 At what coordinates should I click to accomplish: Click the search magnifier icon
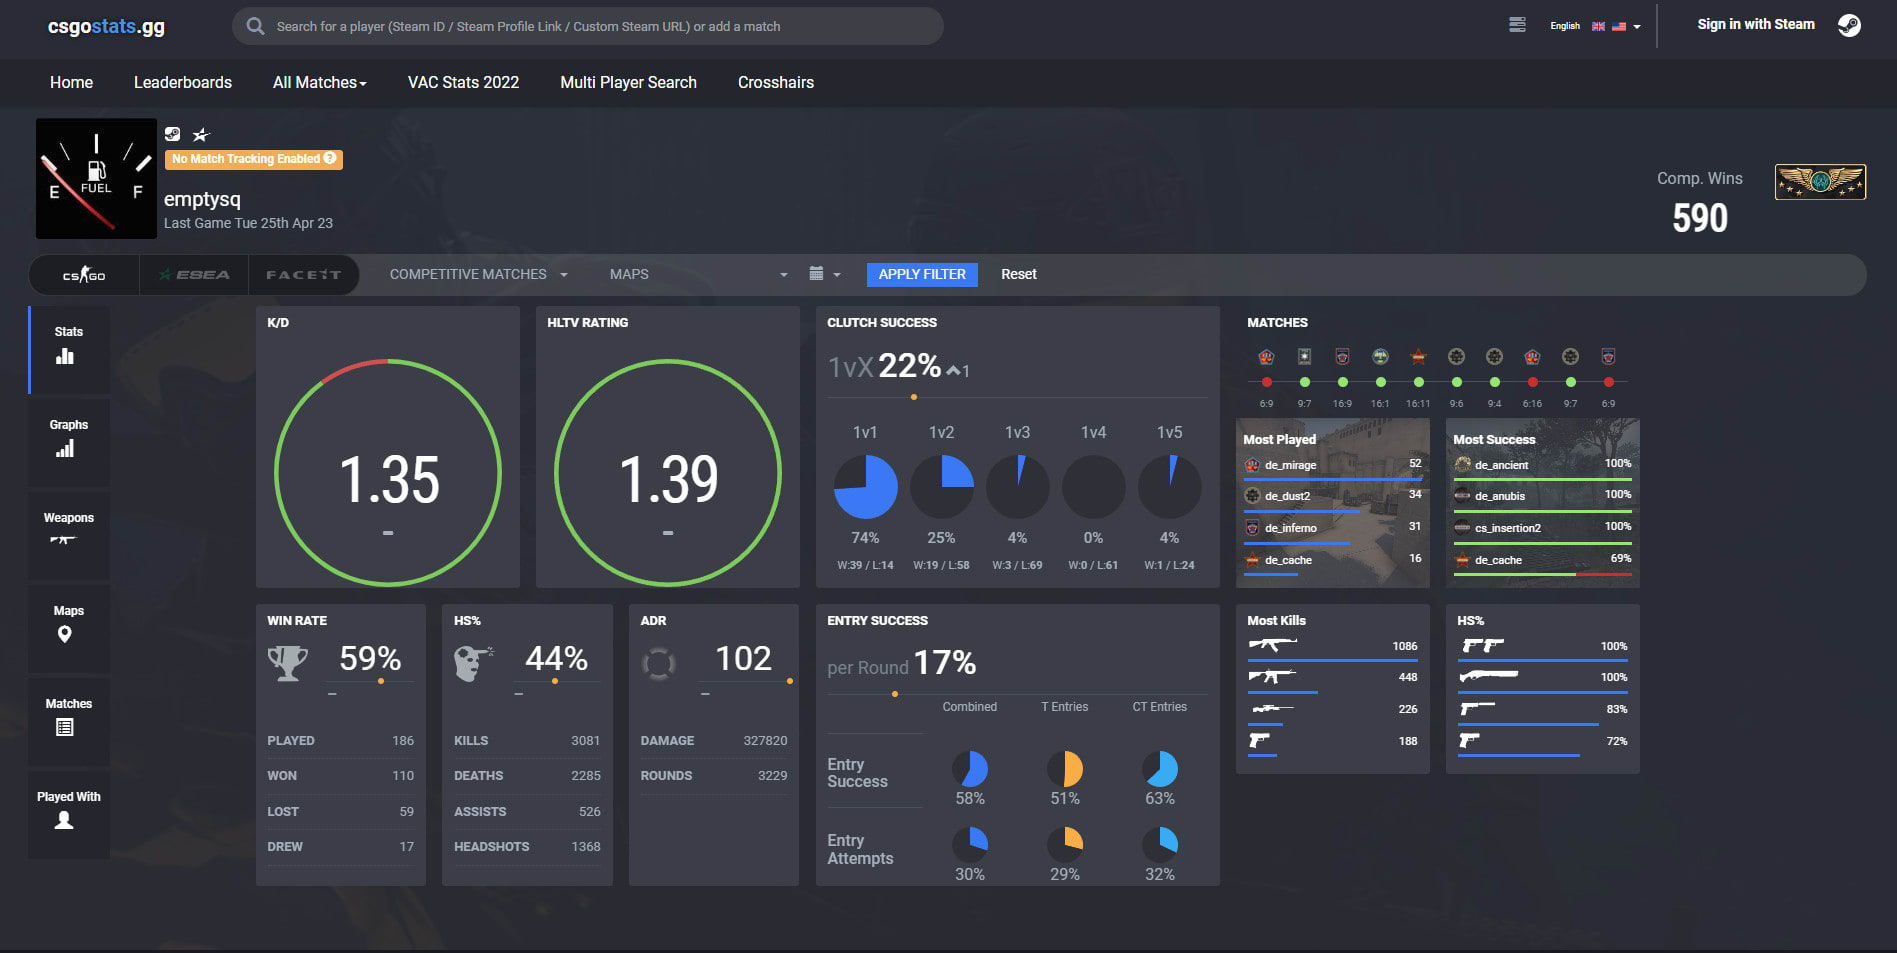coord(256,26)
